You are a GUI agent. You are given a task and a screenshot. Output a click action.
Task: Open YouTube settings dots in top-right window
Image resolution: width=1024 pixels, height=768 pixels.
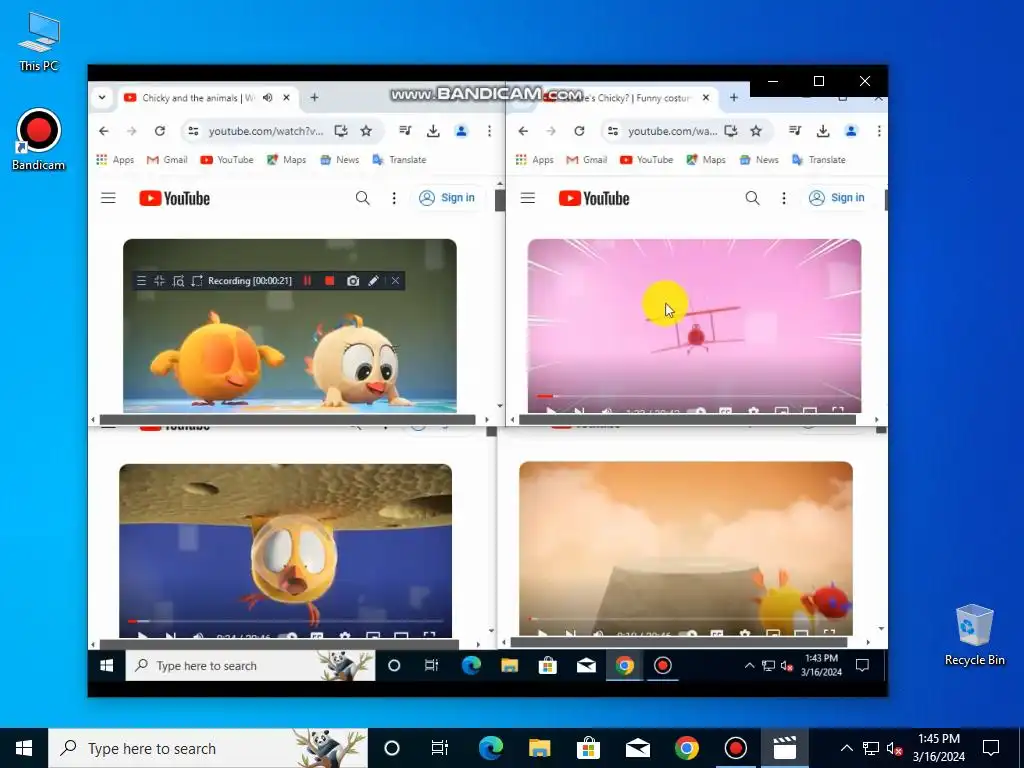784,198
